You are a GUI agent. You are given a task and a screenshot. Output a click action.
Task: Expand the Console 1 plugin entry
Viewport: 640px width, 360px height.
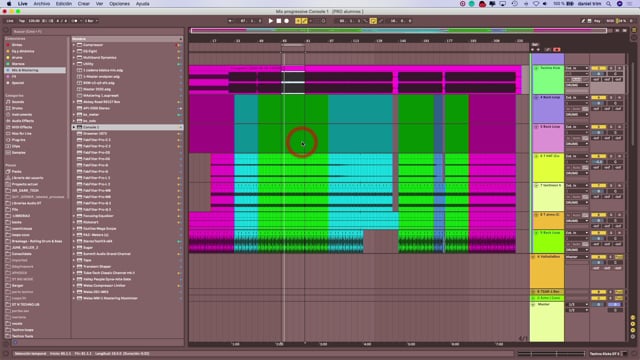[74, 127]
